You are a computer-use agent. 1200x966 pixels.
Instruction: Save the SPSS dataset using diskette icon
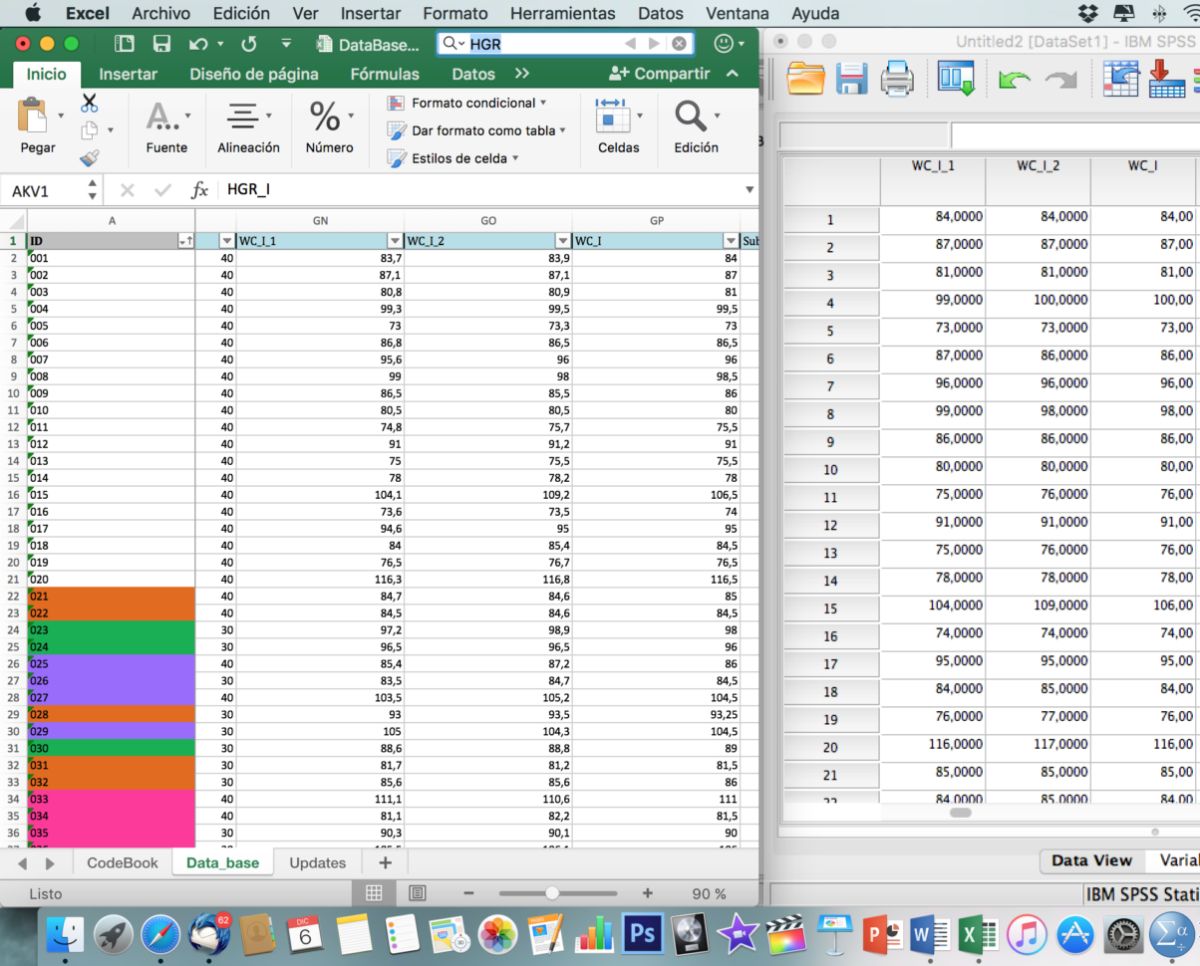coord(851,79)
